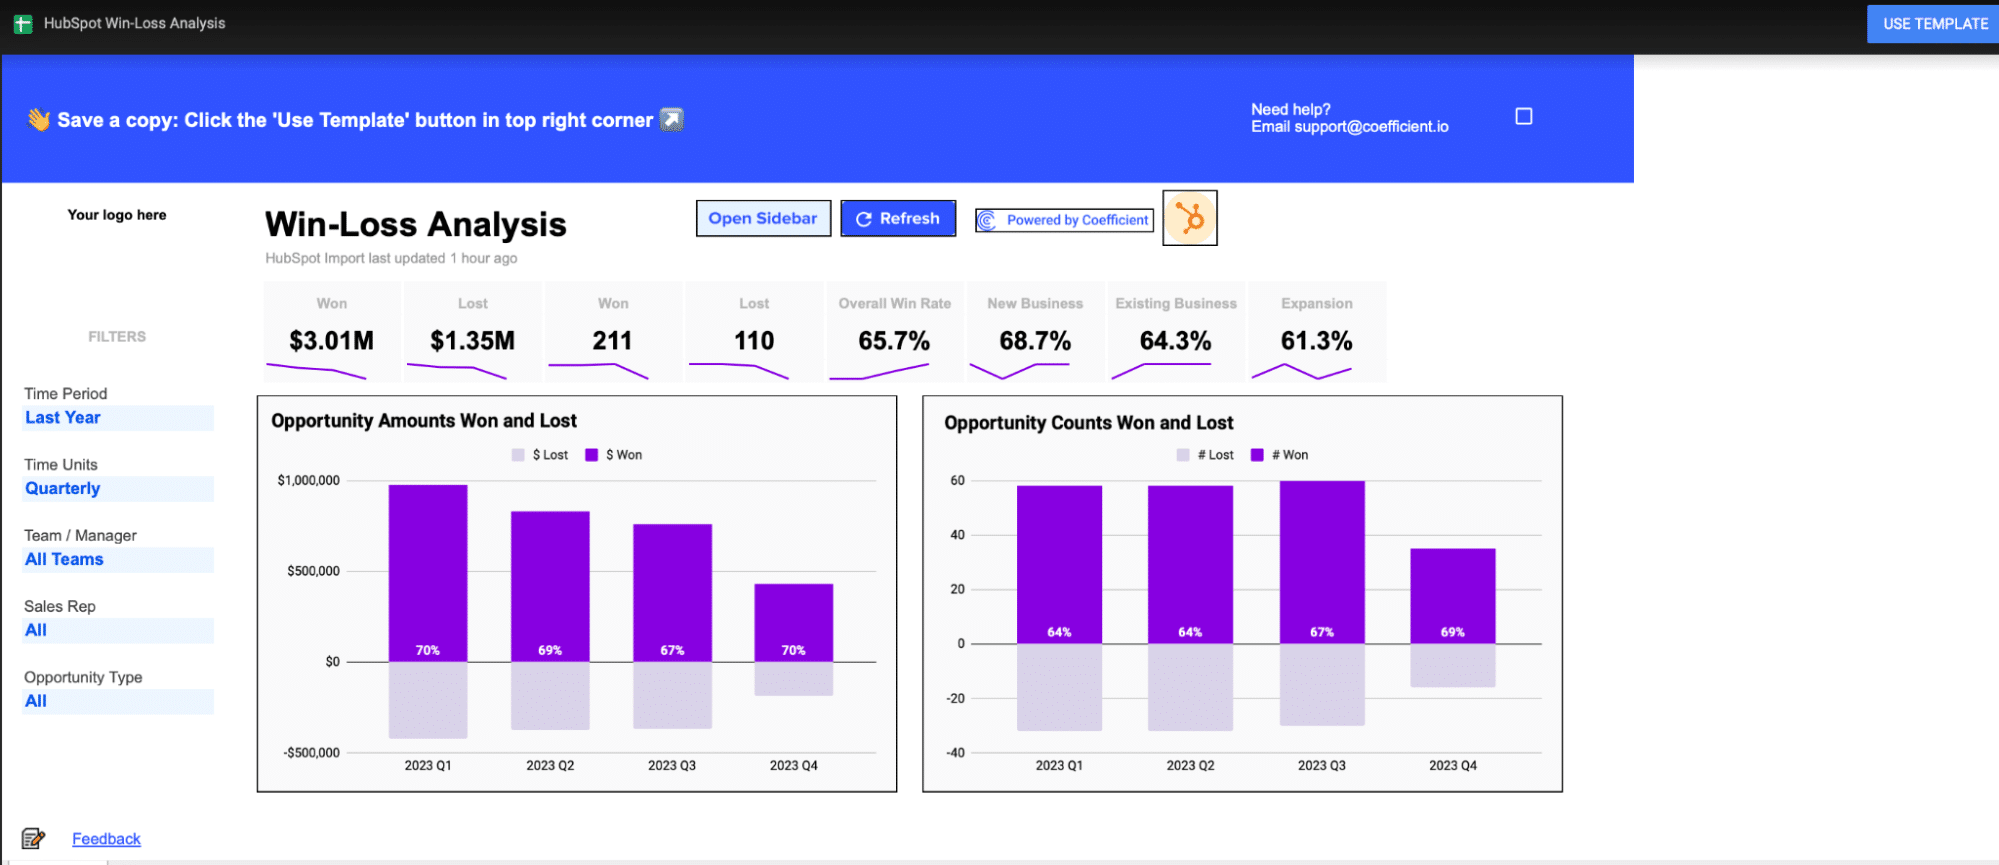Open the Team / Manager All Teams dropdown

[118, 560]
